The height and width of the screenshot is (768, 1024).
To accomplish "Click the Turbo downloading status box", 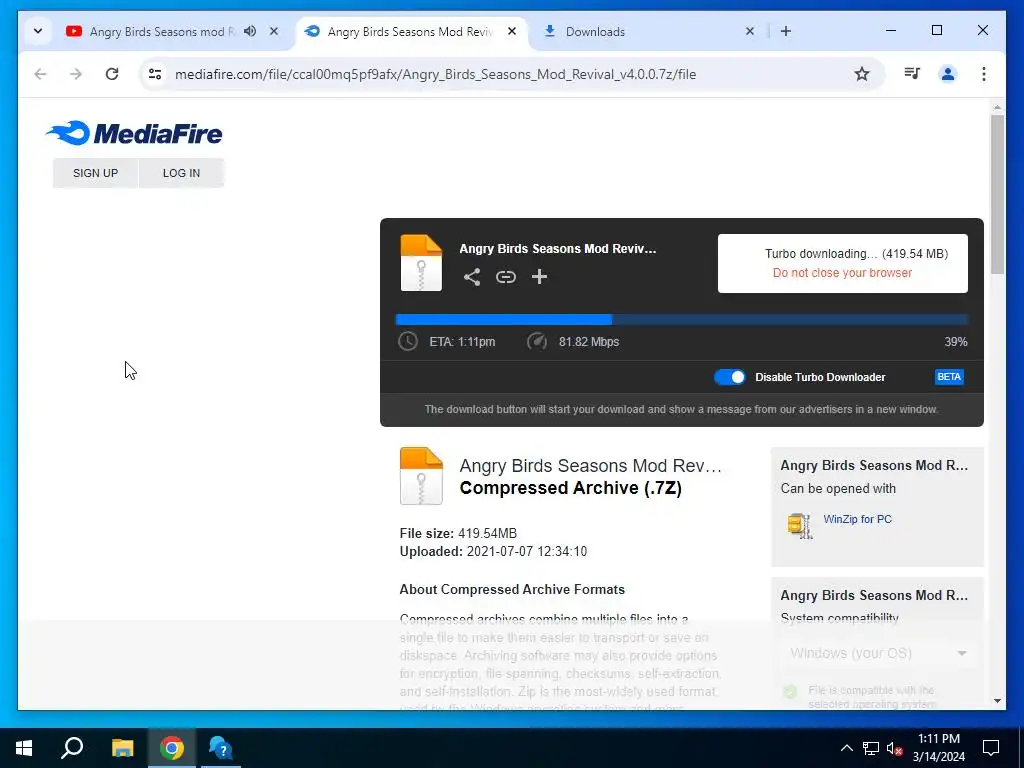I will tap(842, 263).
